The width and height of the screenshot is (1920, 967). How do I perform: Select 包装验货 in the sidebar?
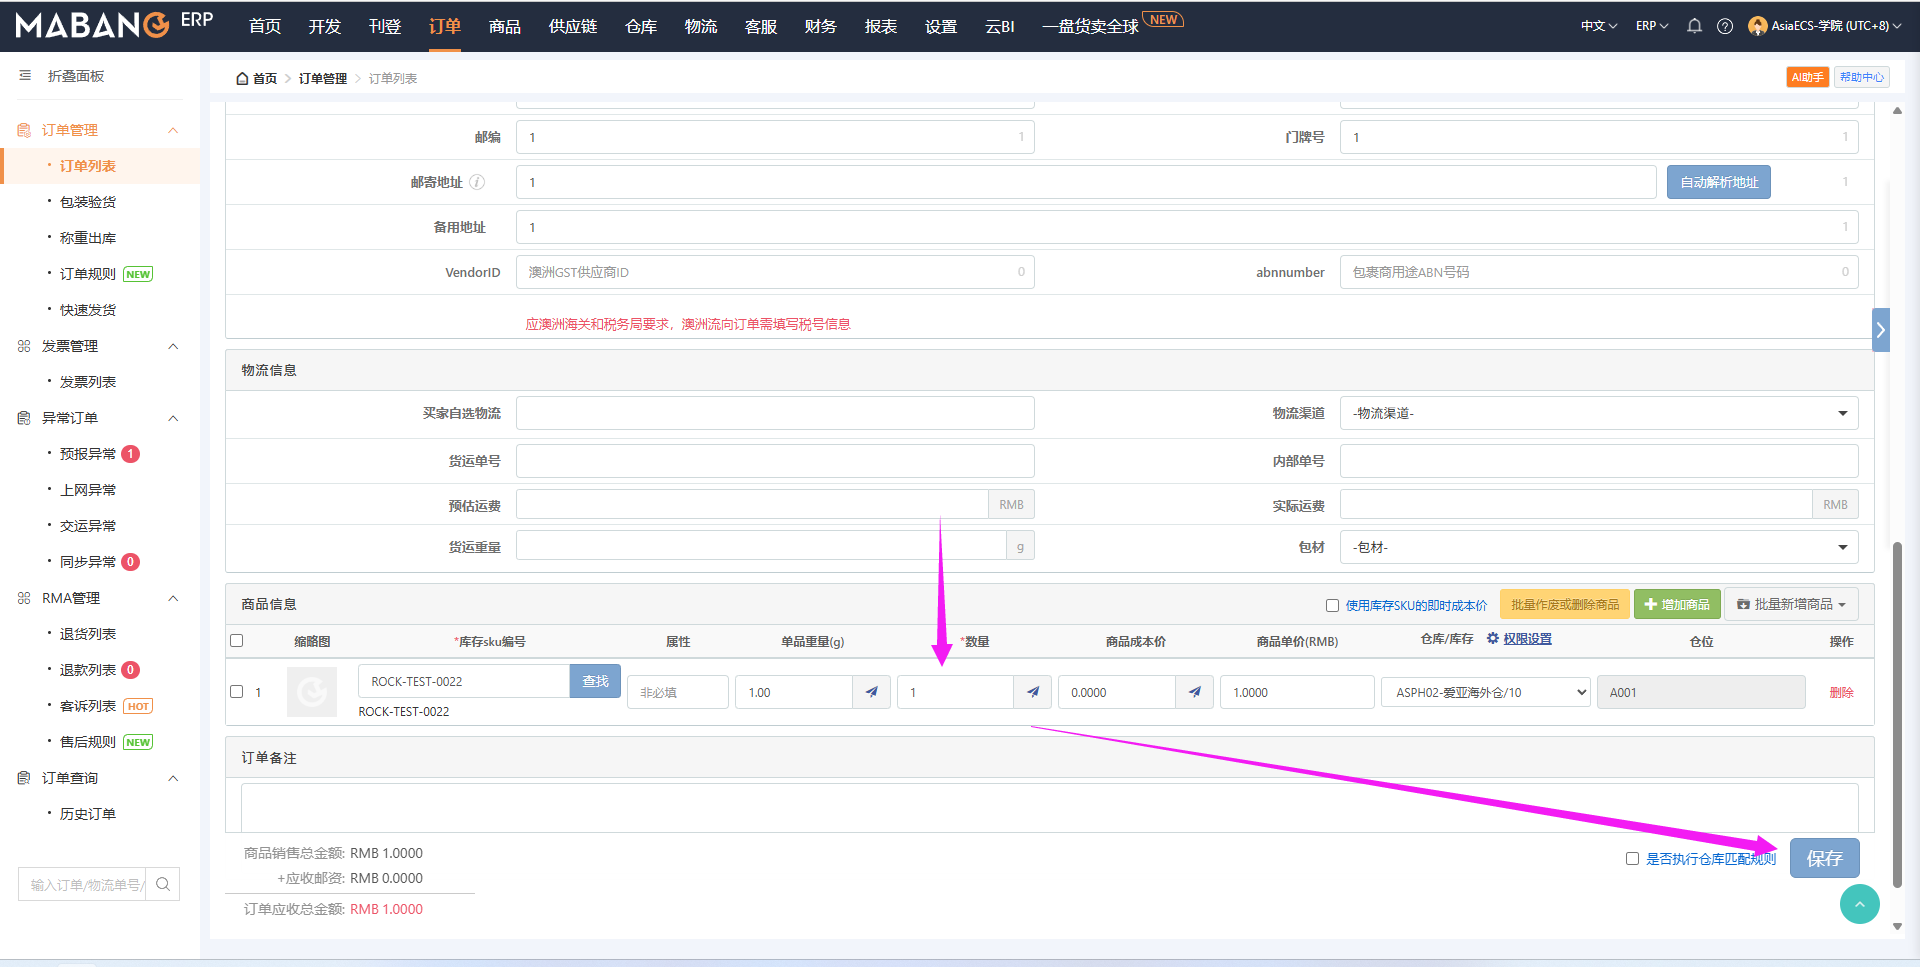click(x=88, y=202)
